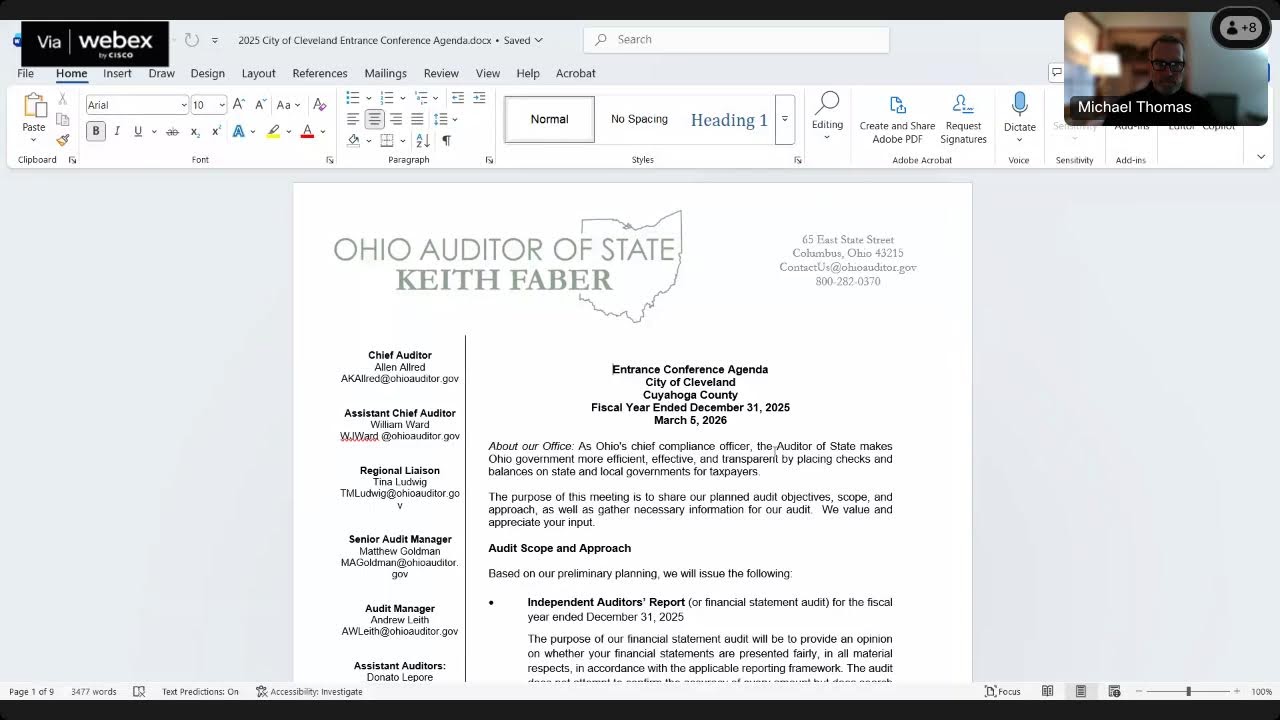Viewport: 1280px width, 720px height.
Task: Click the yellow text highlight color
Action: pos(273,132)
